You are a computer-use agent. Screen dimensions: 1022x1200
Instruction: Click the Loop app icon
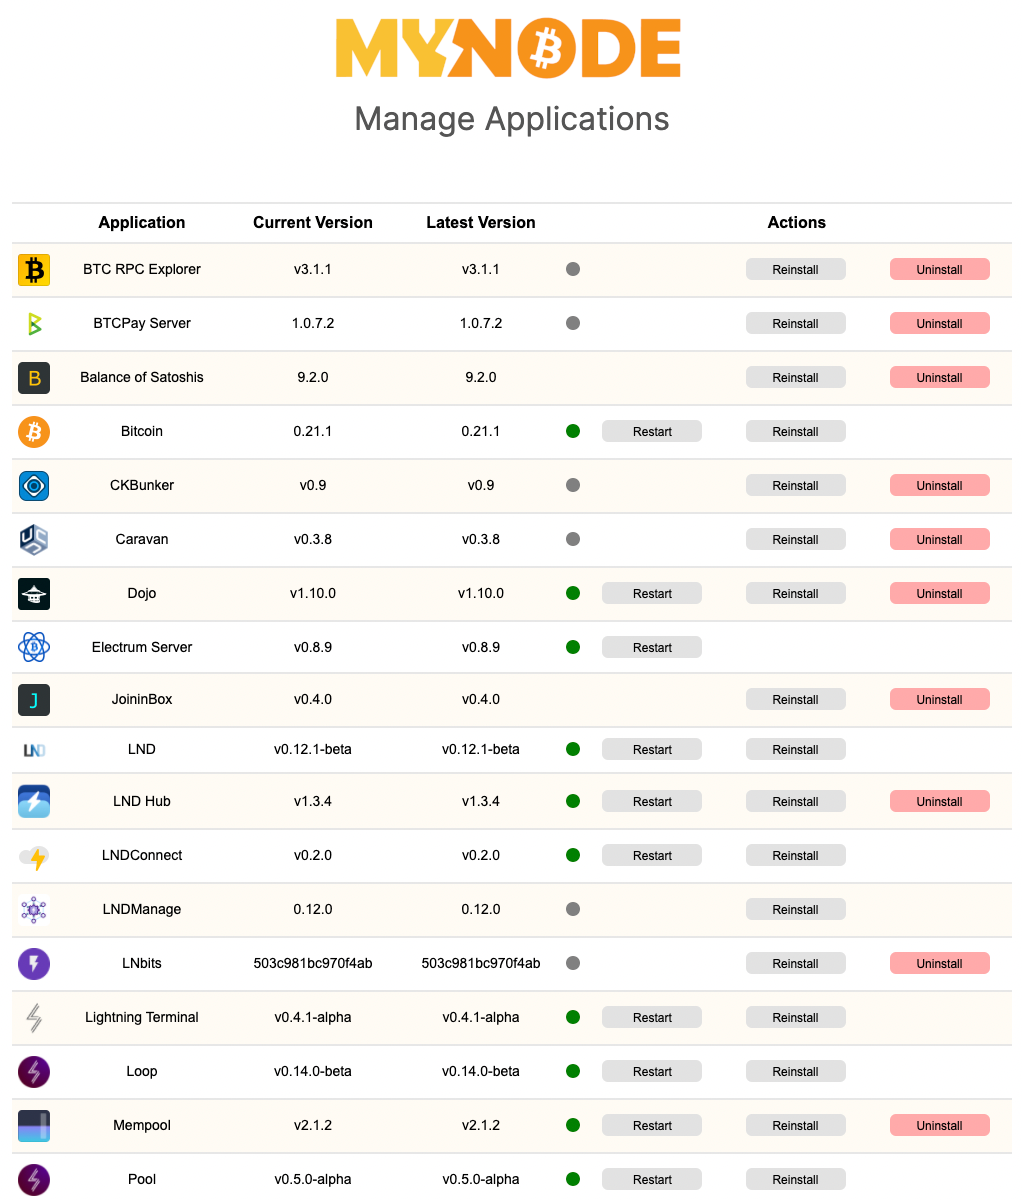coord(34,1072)
